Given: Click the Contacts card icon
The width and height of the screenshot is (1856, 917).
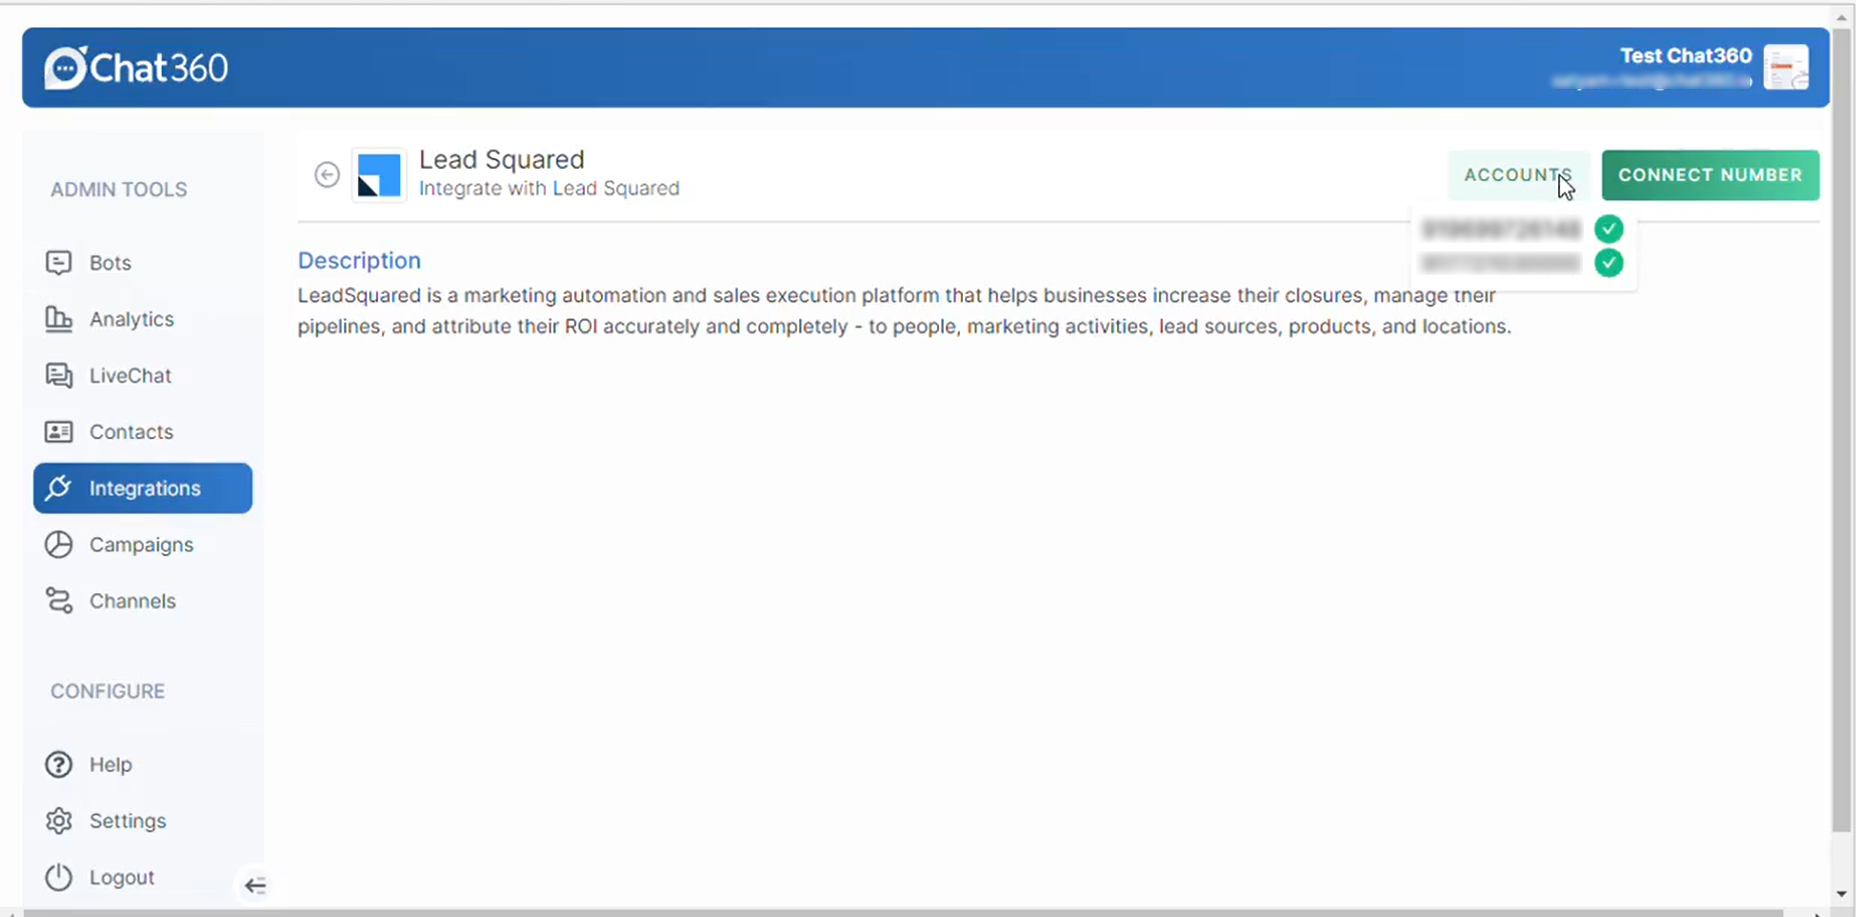Looking at the screenshot, I should click(x=59, y=432).
